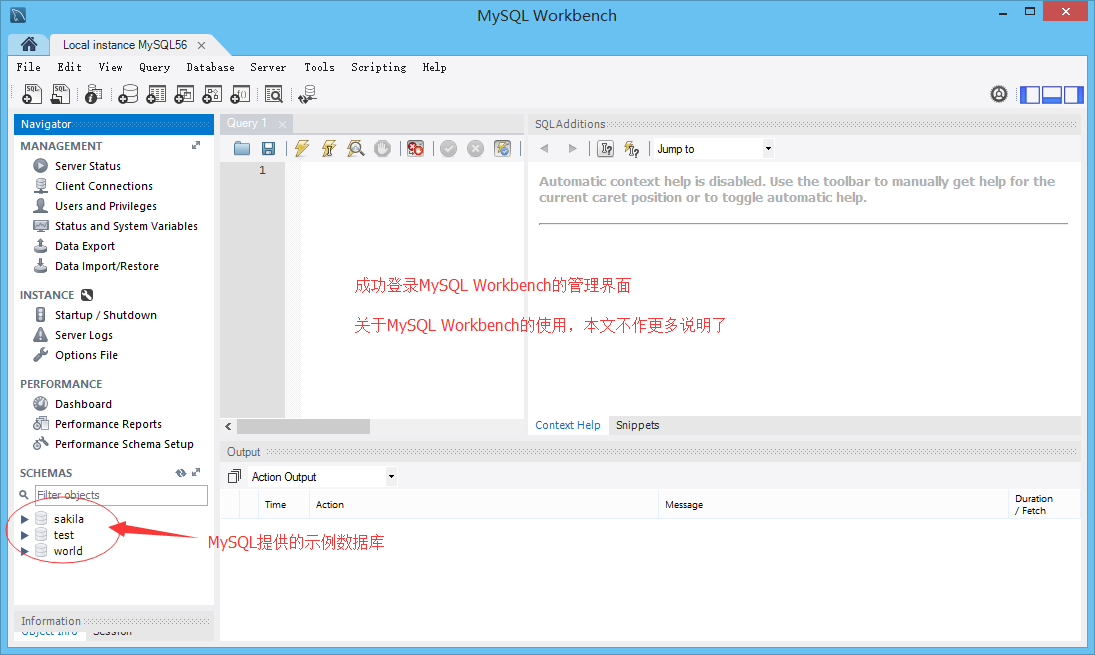Save the script in Query 1 editor
This screenshot has width=1095, height=655.
(x=268, y=148)
